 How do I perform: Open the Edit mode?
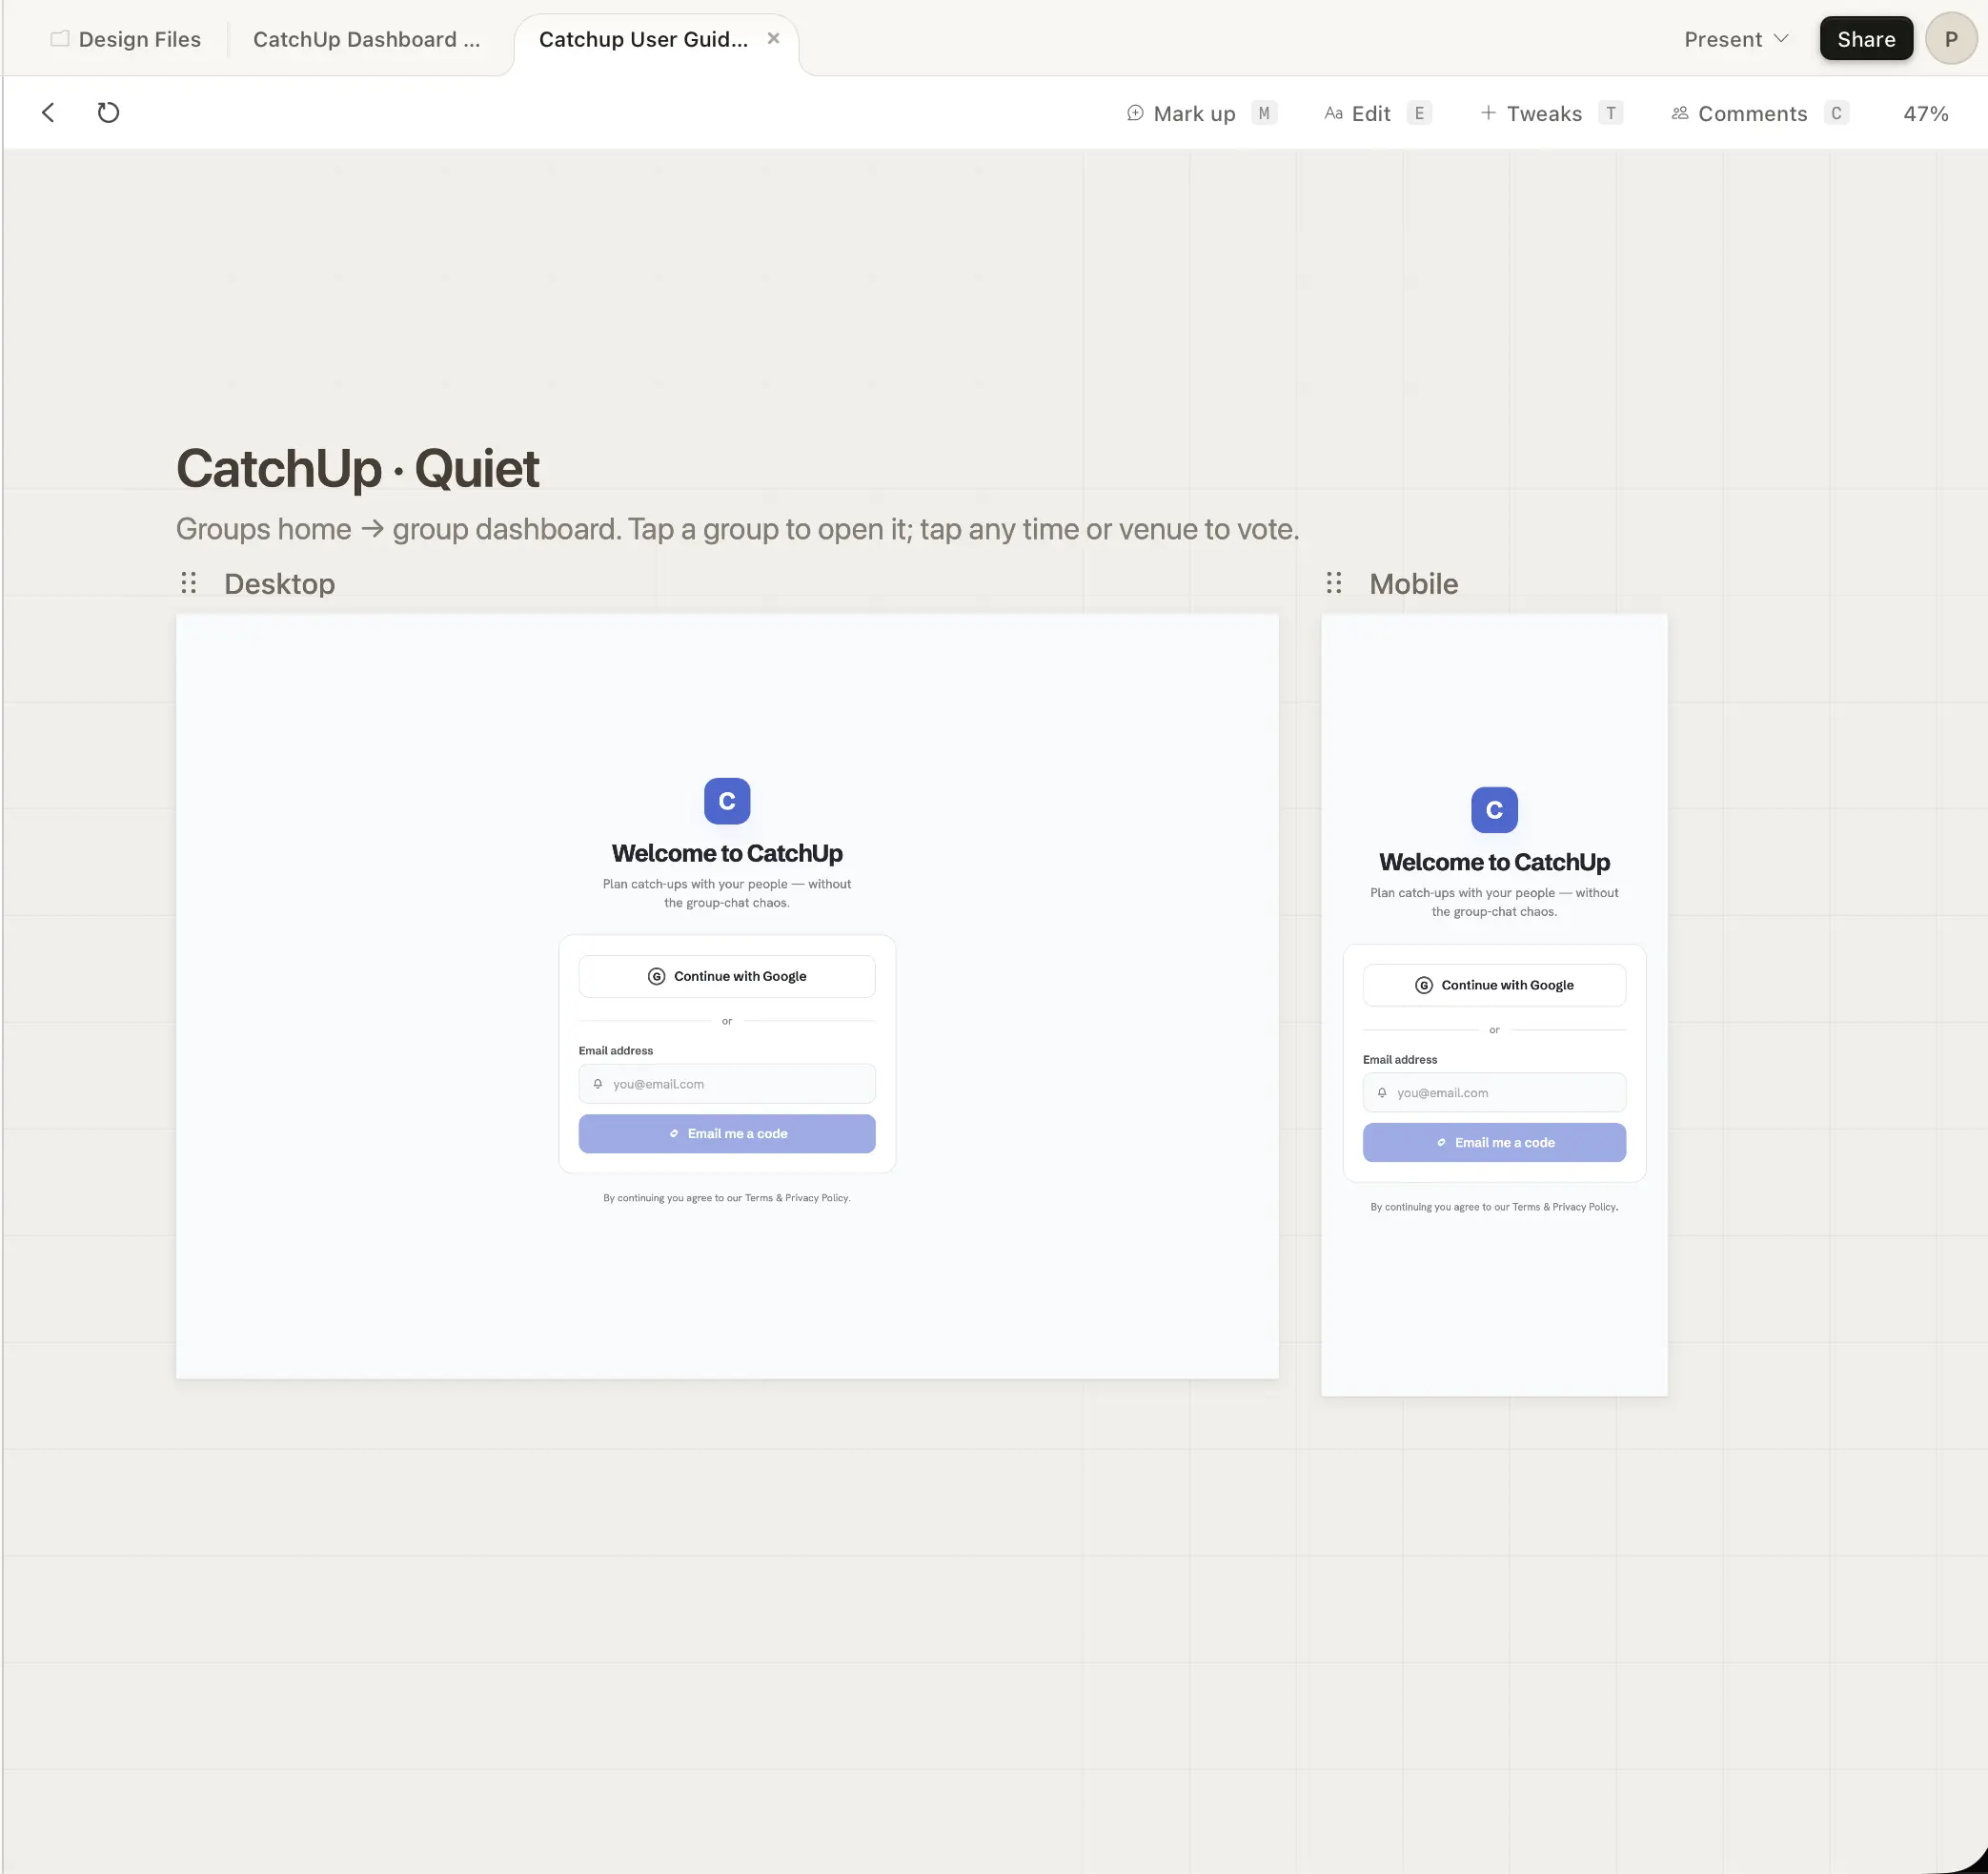tap(1377, 113)
